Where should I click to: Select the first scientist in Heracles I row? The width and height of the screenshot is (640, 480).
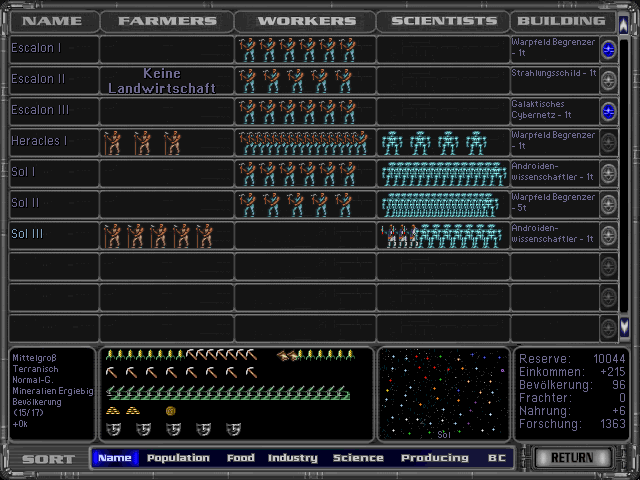click(x=391, y=143)
